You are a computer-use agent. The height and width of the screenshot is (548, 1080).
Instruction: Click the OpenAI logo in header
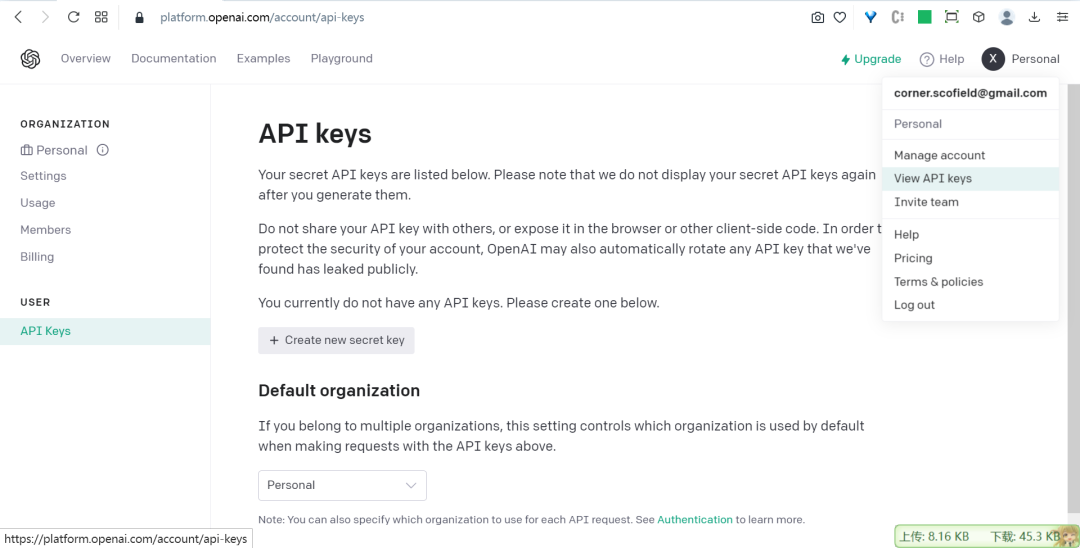(30, 59)
